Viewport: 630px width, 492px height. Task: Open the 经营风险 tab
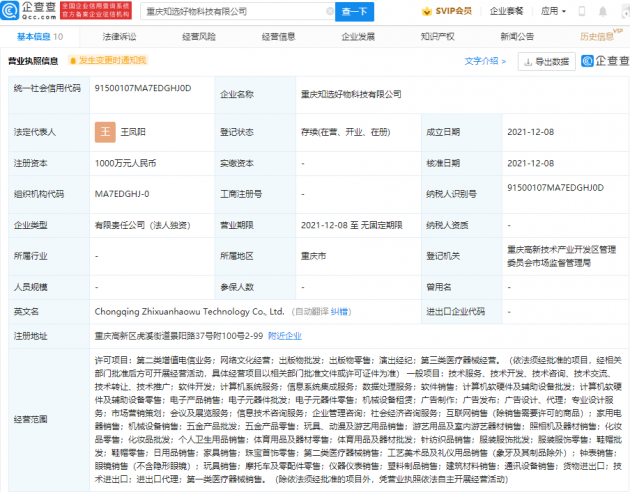(x=199, y=37)
